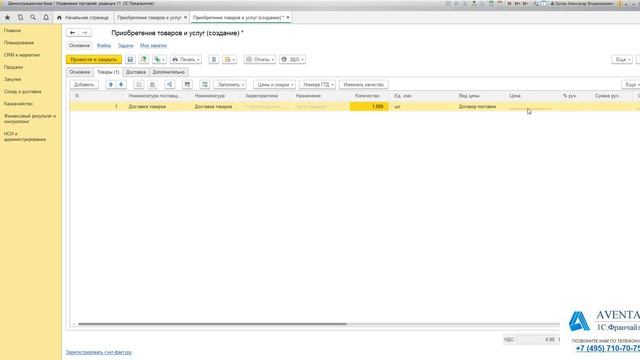Screen dimensions: 640x360
Task: Open the history icon in the top bar
Action: pos(20,18)
